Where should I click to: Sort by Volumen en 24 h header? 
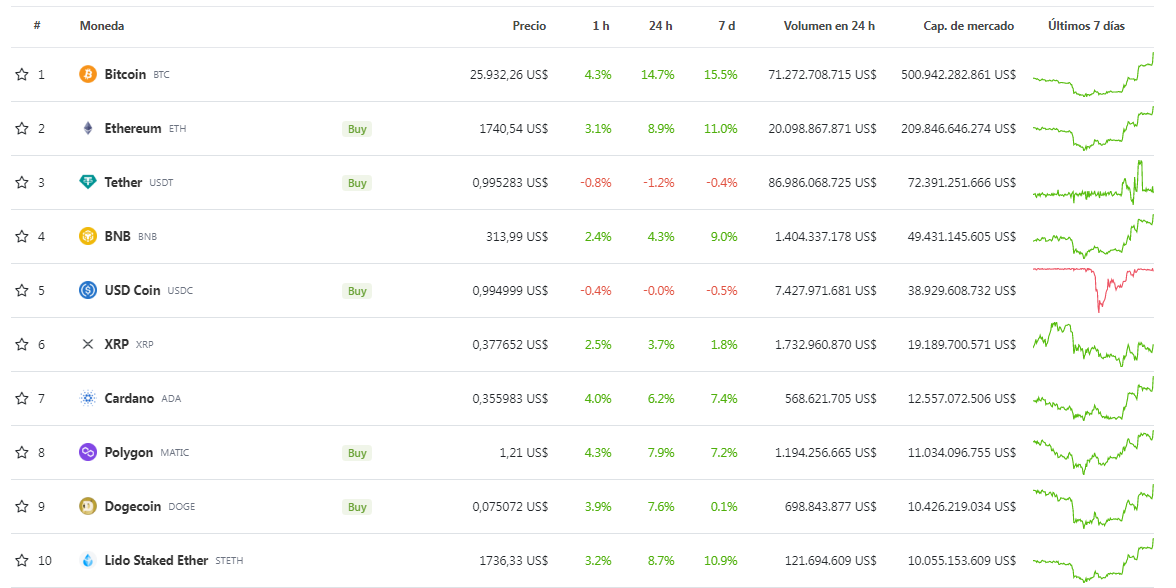(x=830, y=26)
